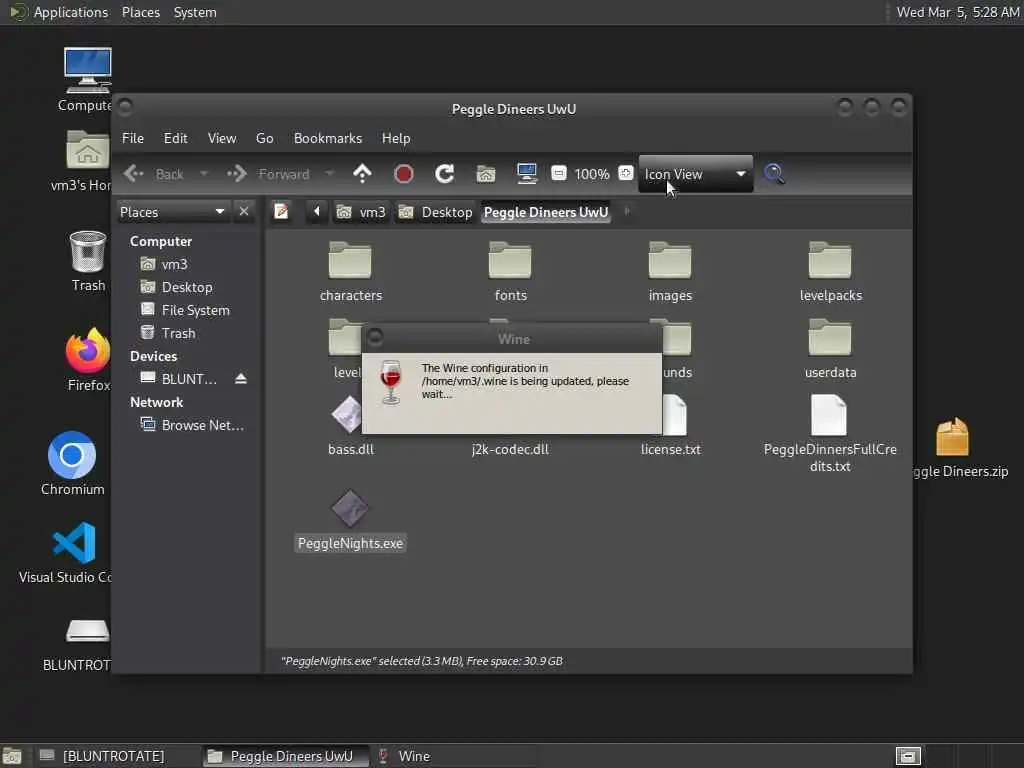
Task: Click the 100% zoom level label
Action: 592,174
